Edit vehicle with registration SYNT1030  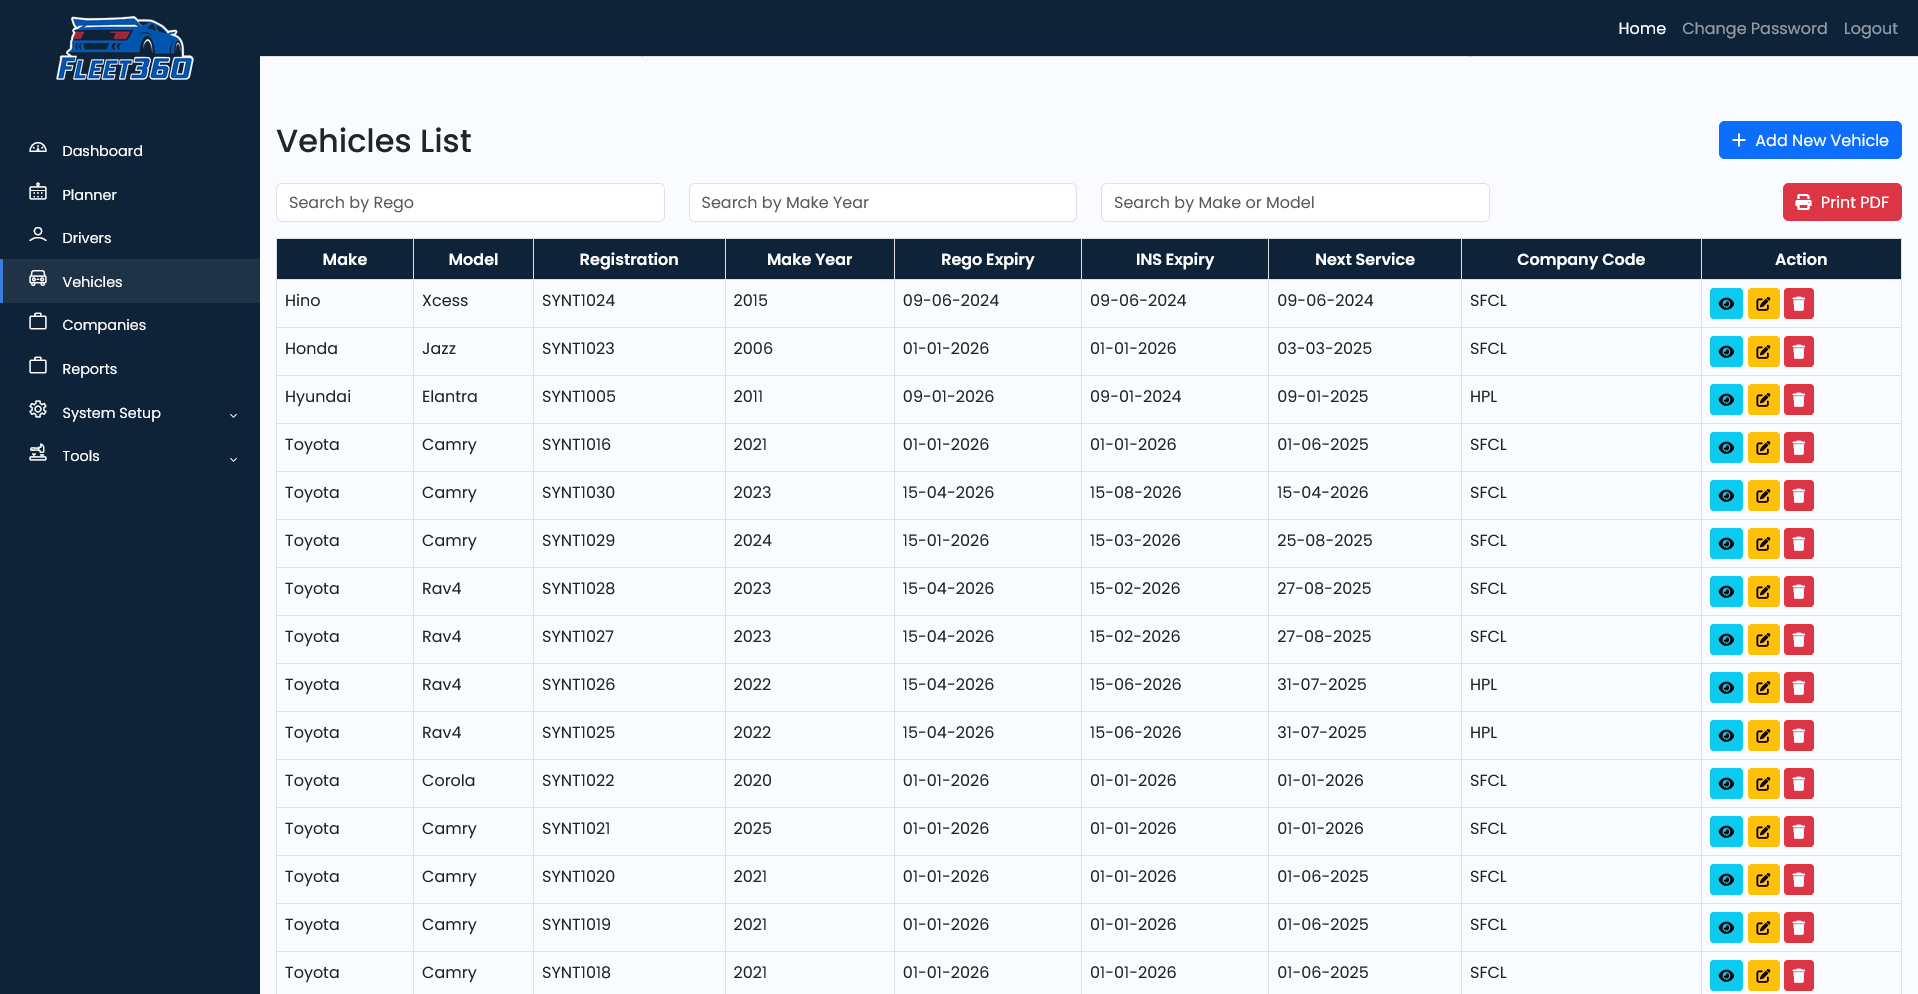(x=1763, y=496)
